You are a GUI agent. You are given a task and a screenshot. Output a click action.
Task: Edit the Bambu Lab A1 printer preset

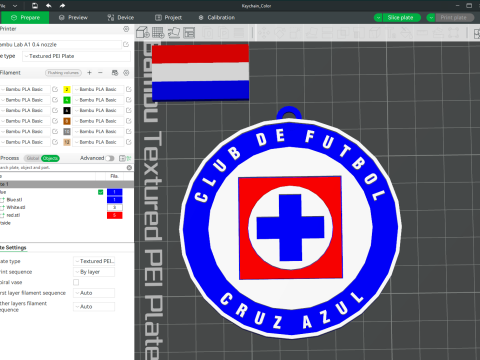click(x=126, y=44)
